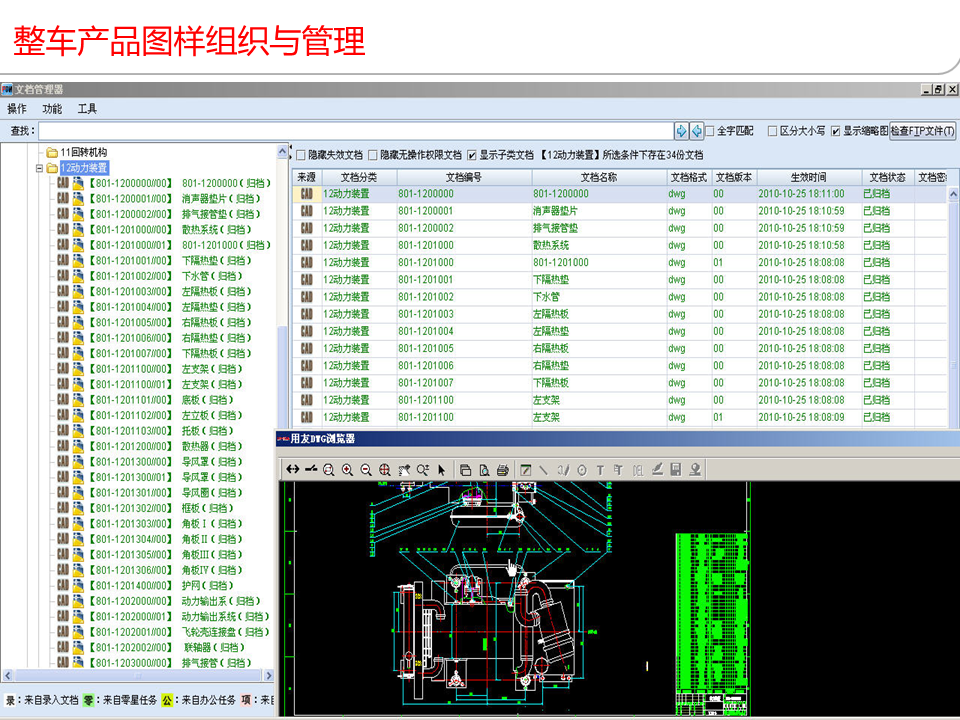Toggle 区分大小写 checkbox
The width and height of the screenshot is (960, 720).
pyautogui.click(x=773, y=131)
